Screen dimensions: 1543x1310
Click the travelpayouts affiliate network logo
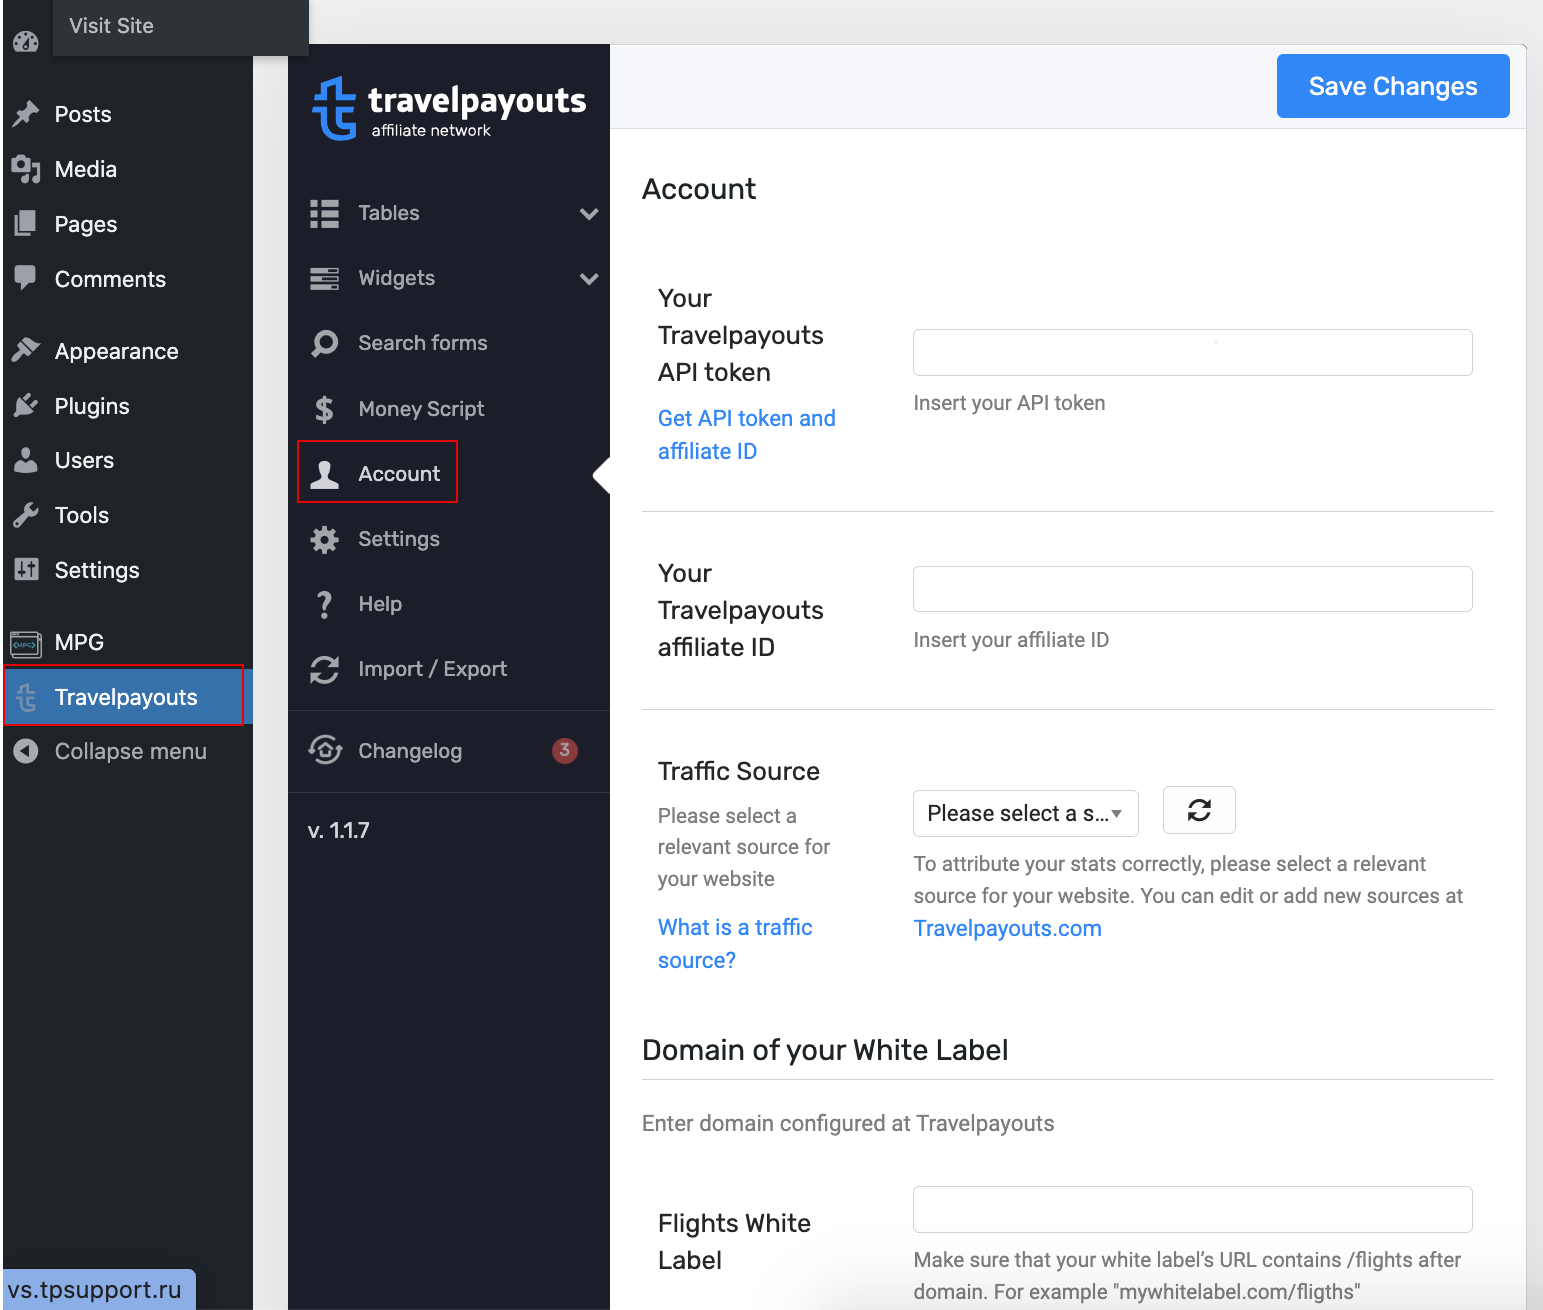[449, 108]
